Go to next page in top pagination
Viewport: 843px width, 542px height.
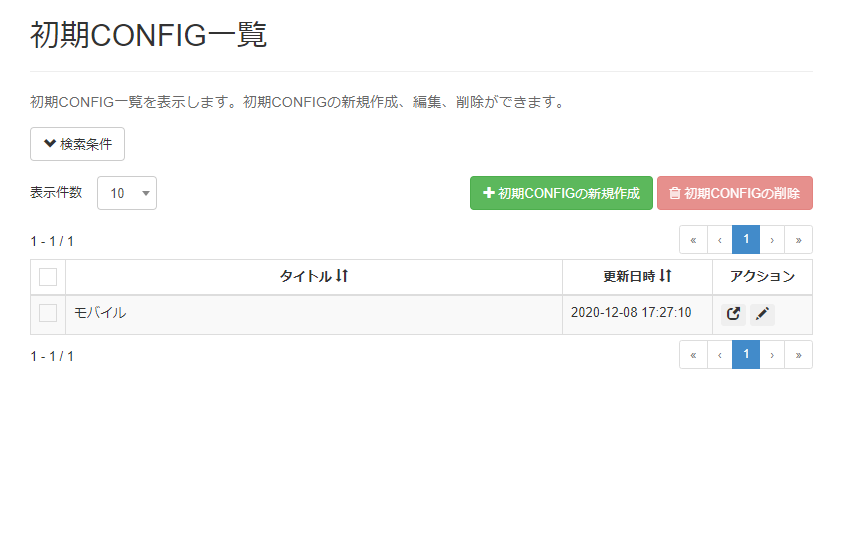coord(772,240)
